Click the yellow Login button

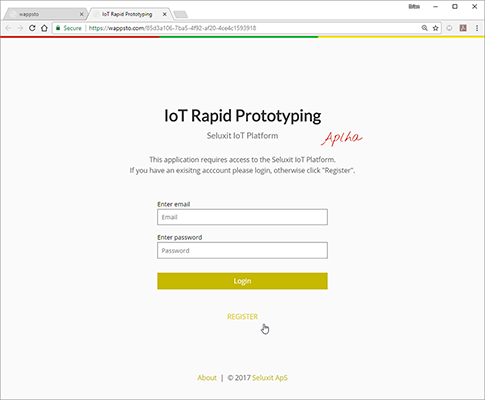[x=242, y=281]
